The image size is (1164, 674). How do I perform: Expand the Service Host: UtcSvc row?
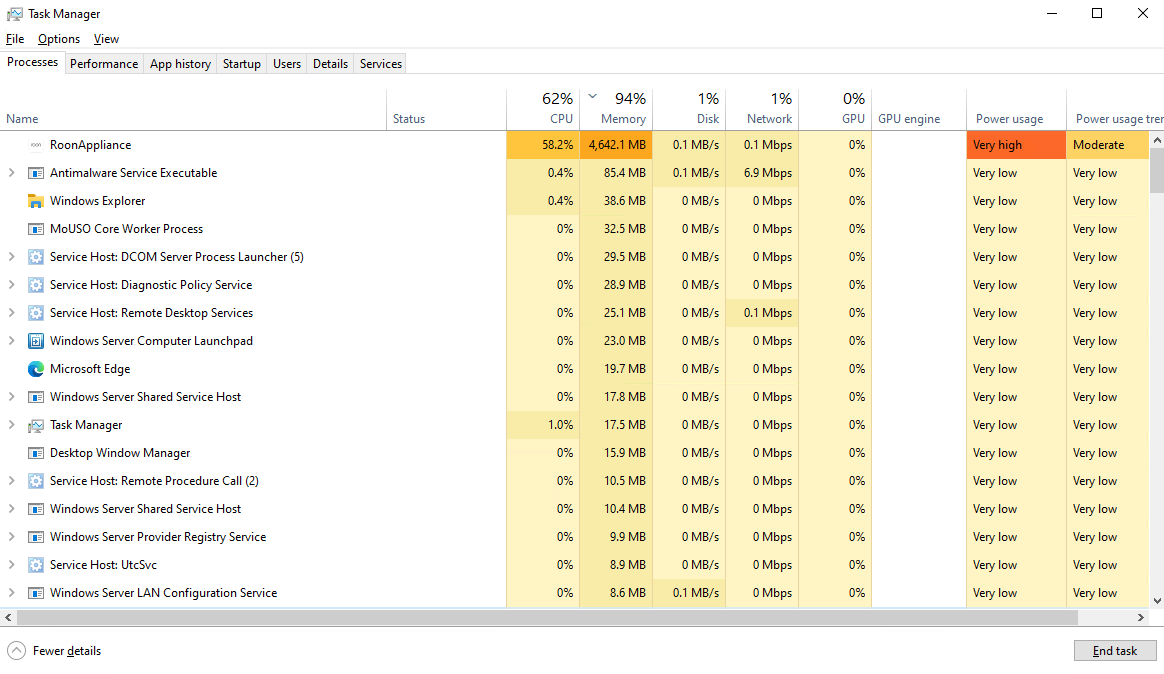11,565
